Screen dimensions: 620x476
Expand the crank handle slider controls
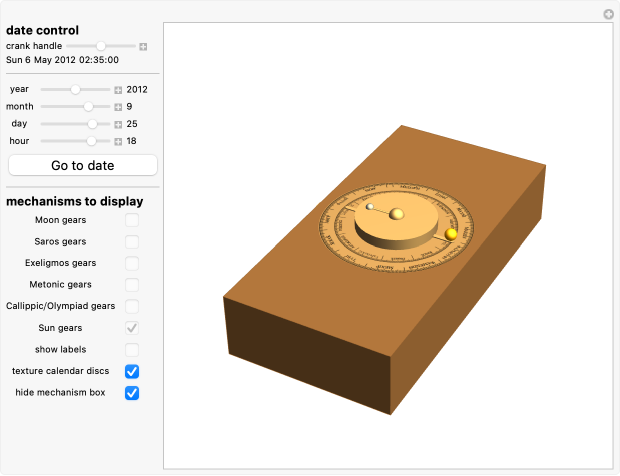tap(143, 46)
